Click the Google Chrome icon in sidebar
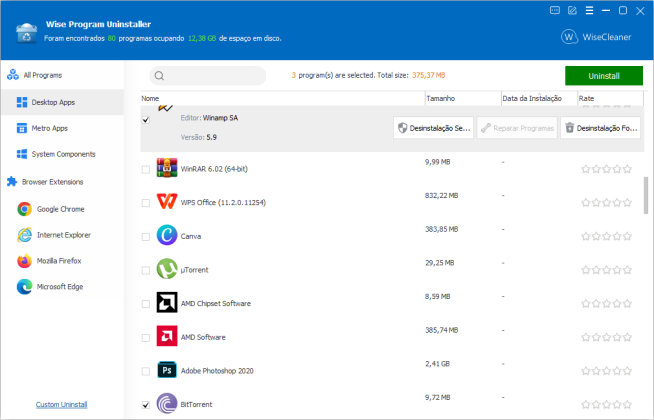Screen dimensions: 654x420 [25, 209]
